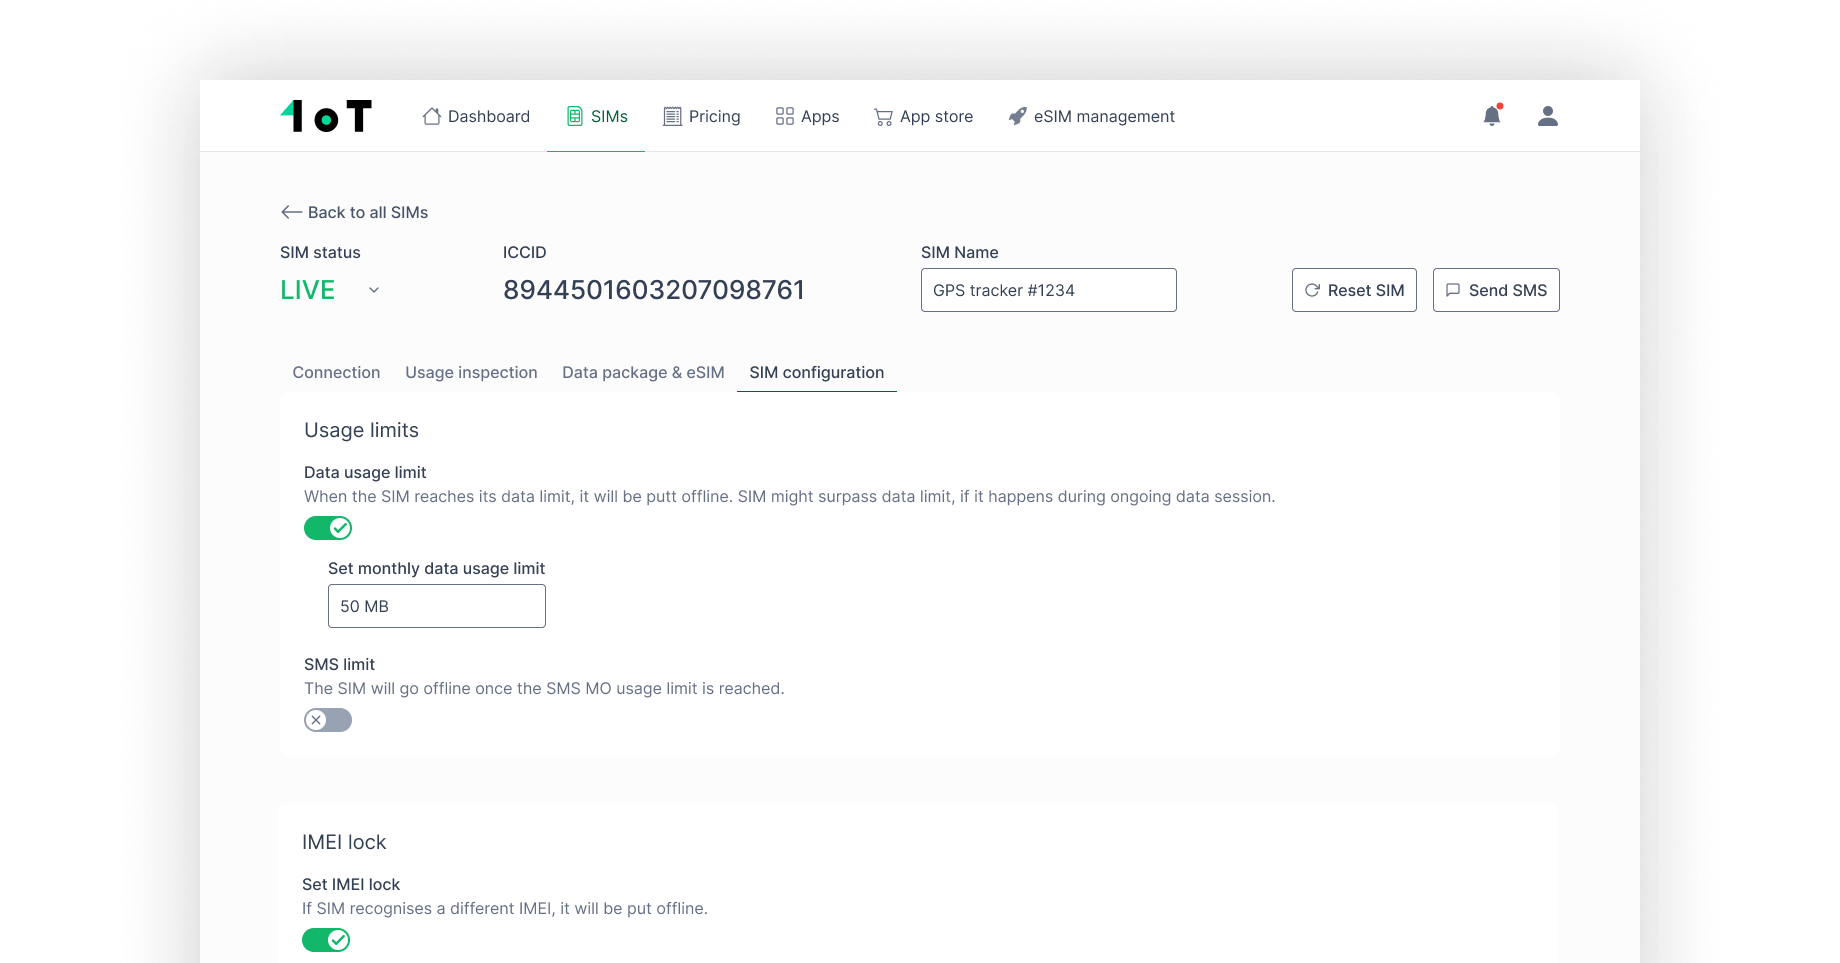Click the Reset SIM refresh icon
The height and width of the screenshot is (963, 1840).
[1312, 290]
